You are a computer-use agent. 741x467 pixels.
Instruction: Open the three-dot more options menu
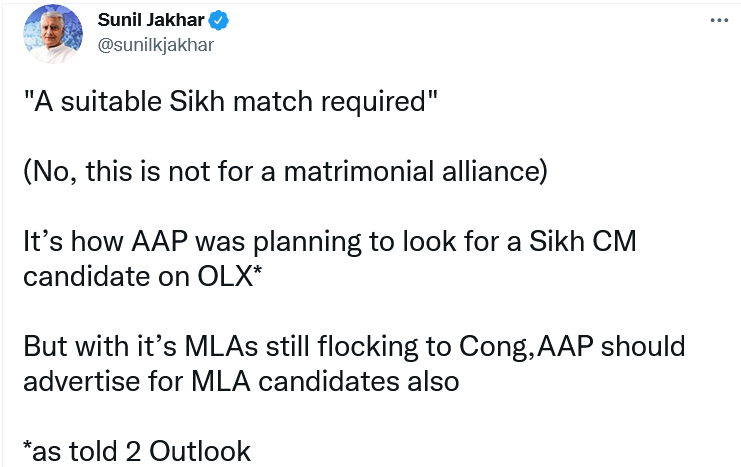tap(719, 20)
